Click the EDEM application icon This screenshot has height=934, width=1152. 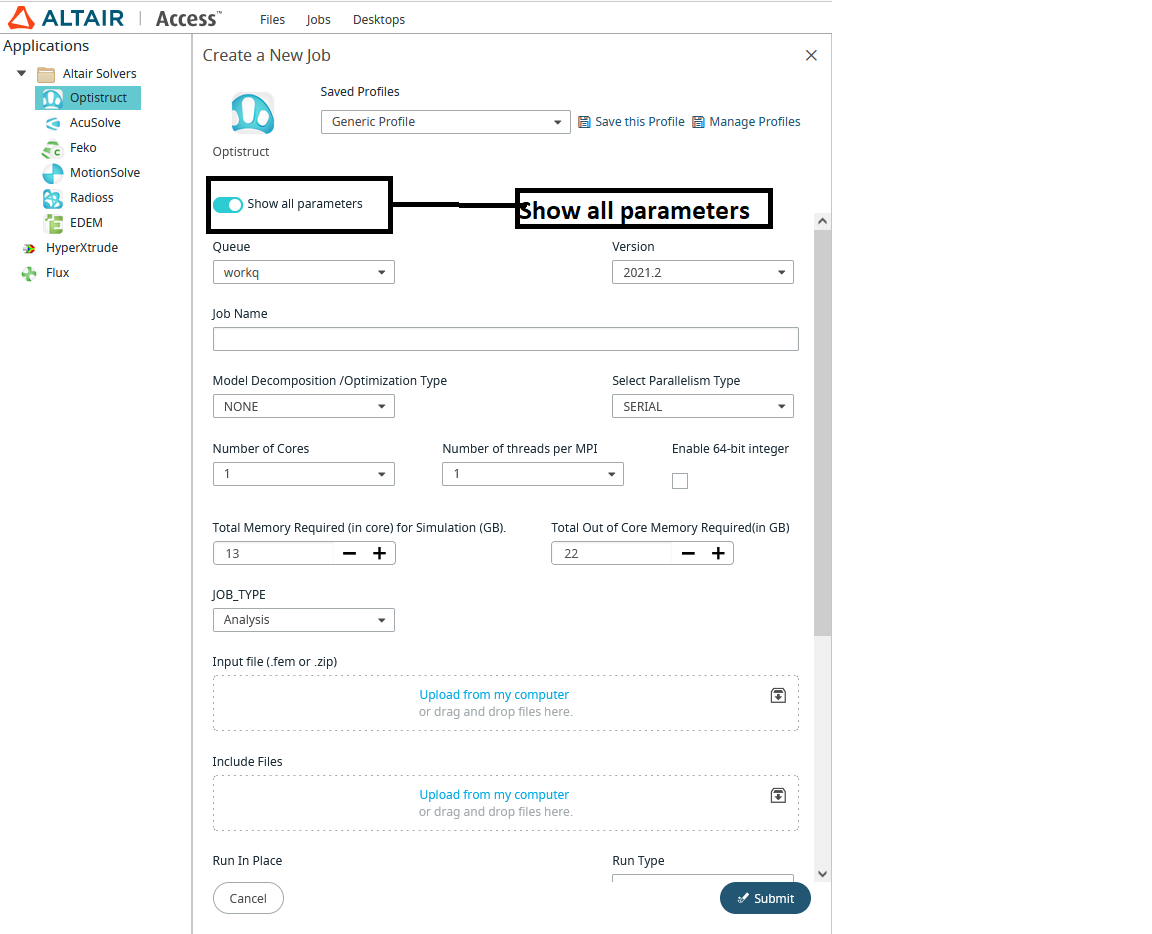tap(52, 223)
